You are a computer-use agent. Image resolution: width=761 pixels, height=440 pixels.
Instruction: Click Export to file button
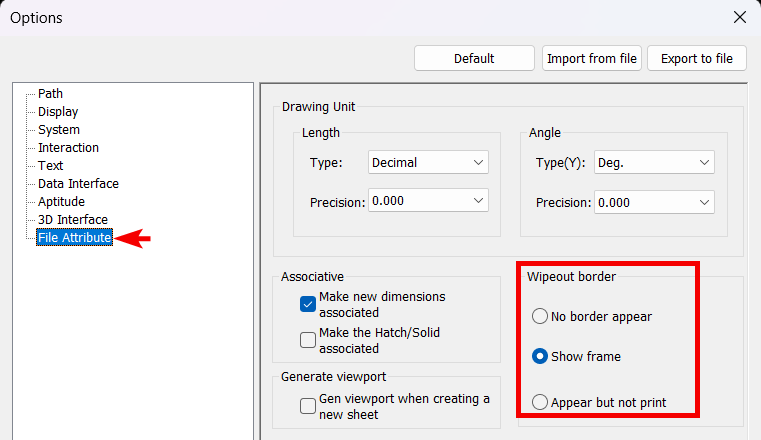(696, 59)
